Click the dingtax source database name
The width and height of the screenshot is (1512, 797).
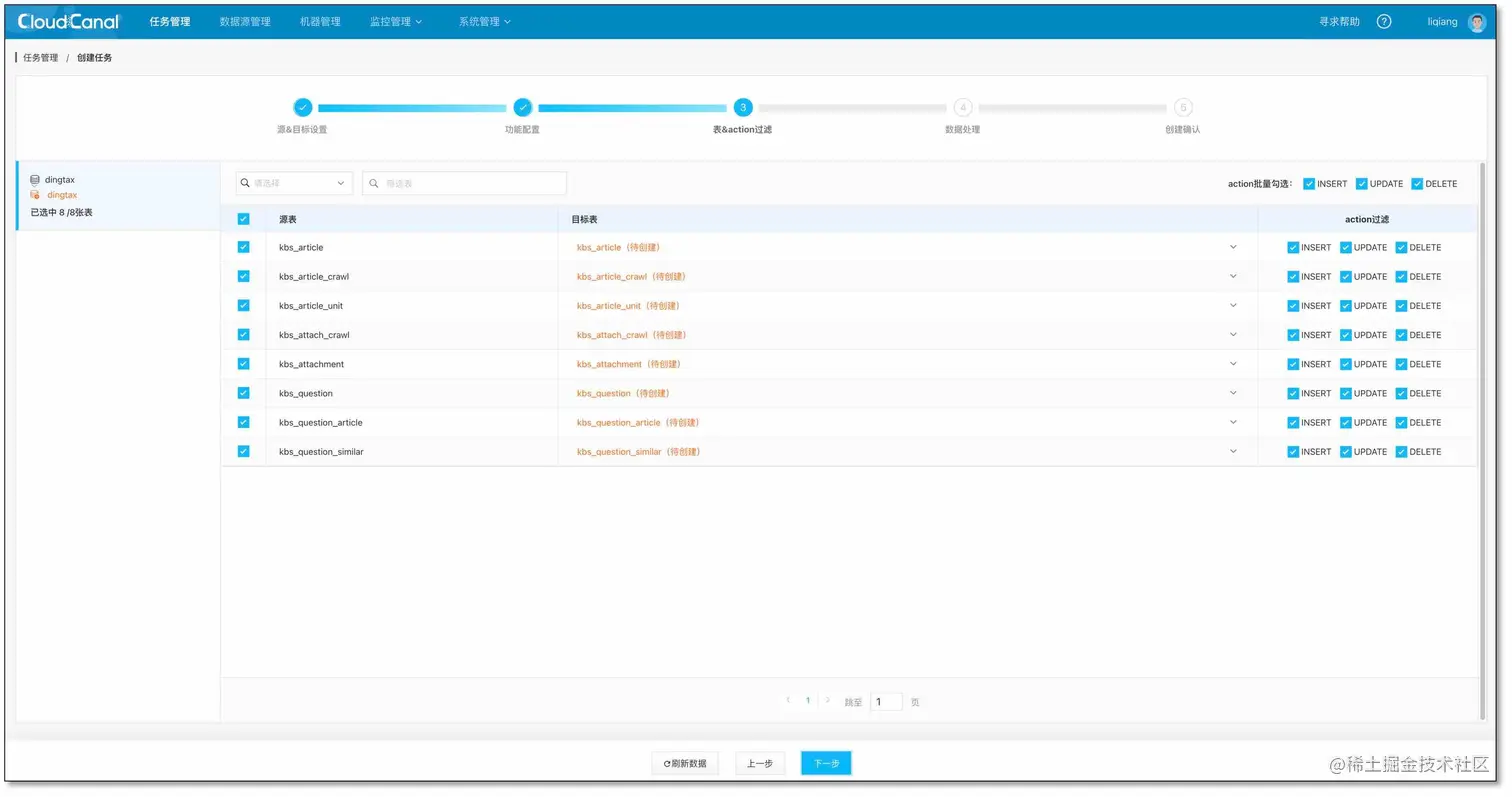coord(60,180)
